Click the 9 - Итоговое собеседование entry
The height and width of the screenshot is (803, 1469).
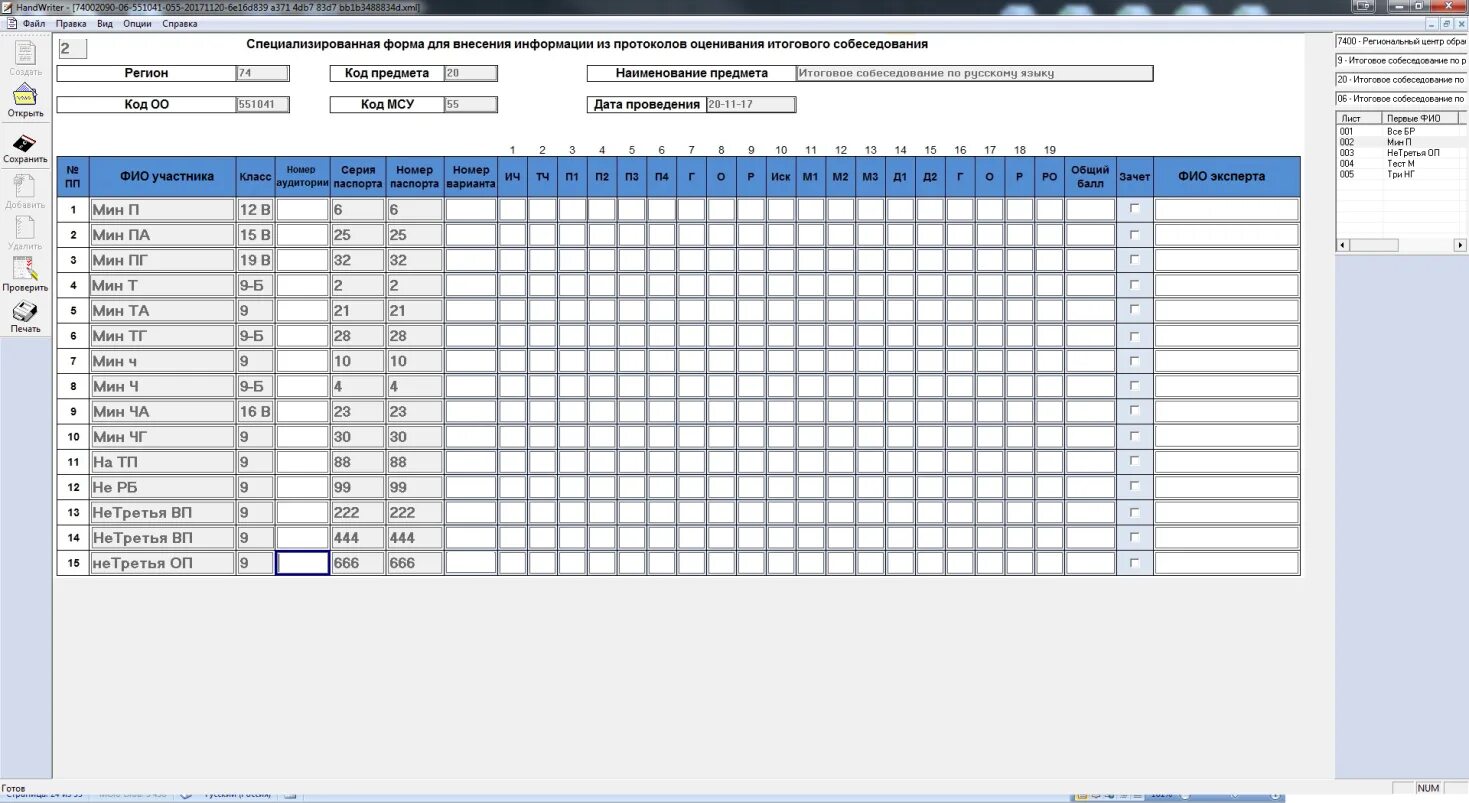pos(1401,60)
